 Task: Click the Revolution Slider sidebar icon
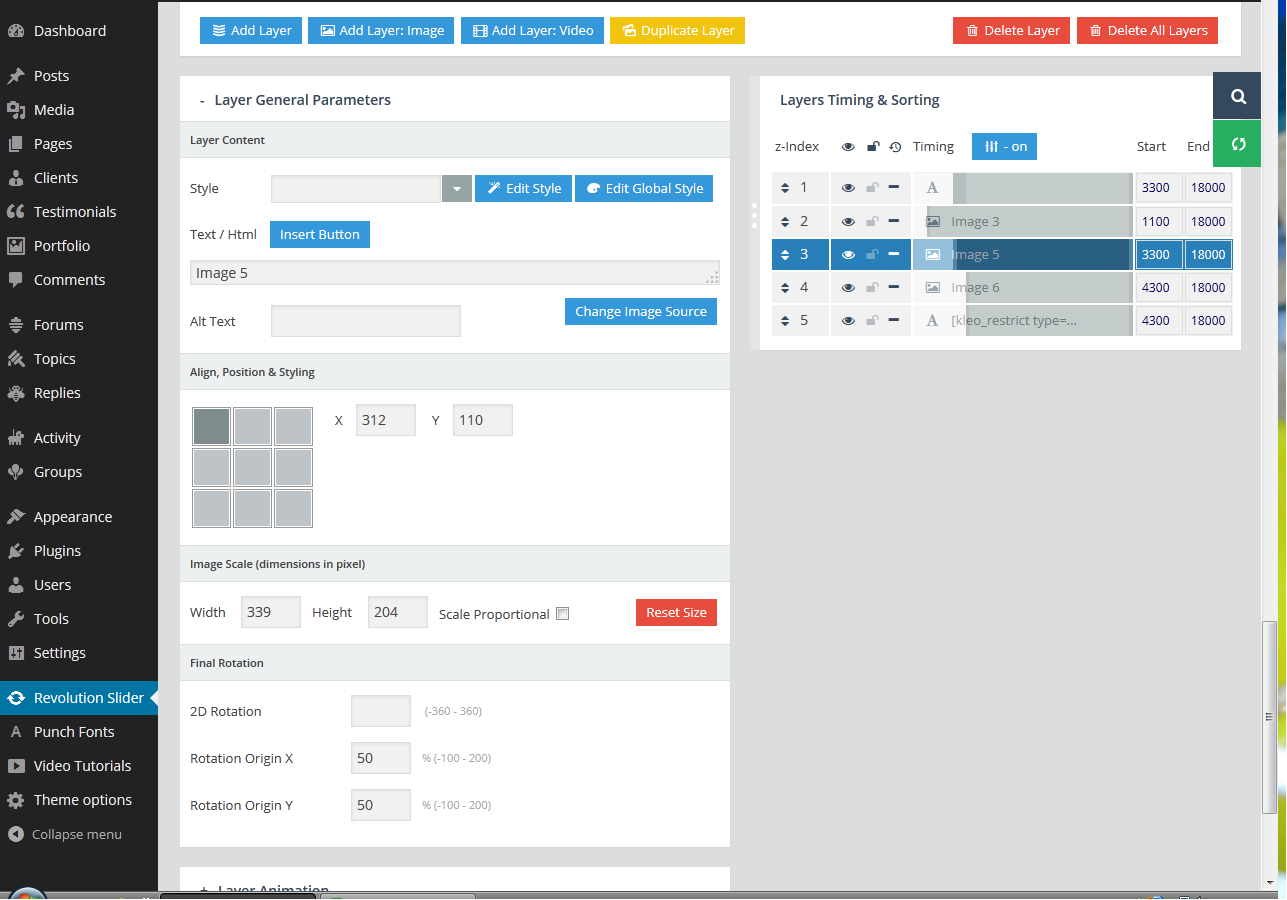click(16, 698)
